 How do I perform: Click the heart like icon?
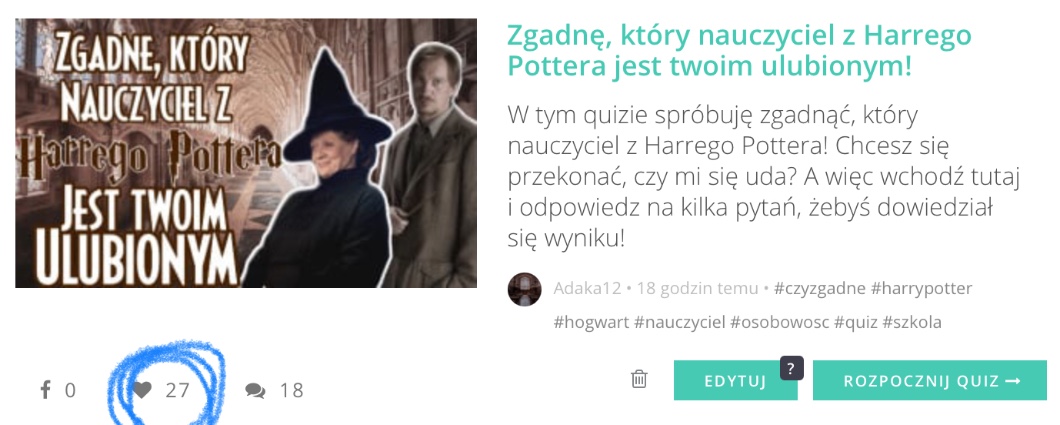[x=142, y=390]
